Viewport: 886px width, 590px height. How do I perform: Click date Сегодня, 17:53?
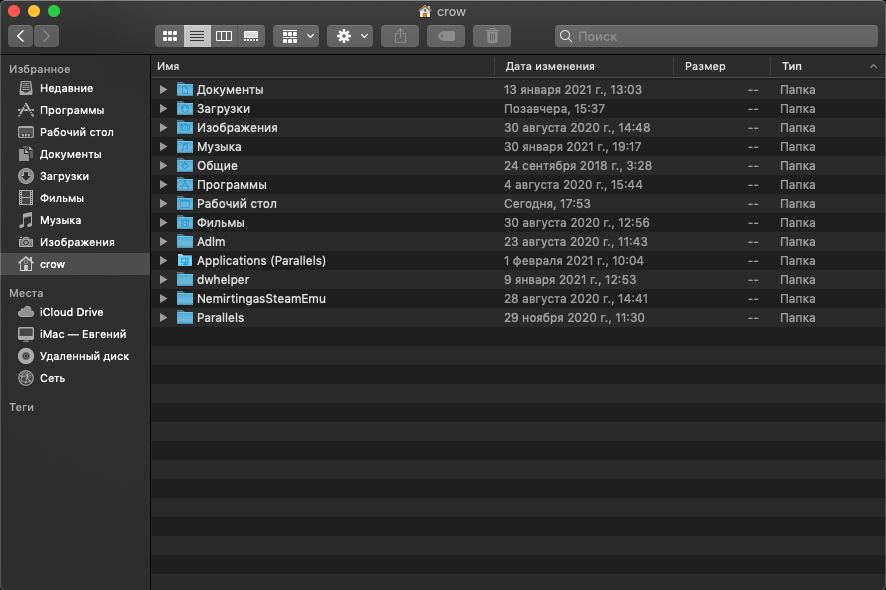pyautogui.click(x=547, y=203)
